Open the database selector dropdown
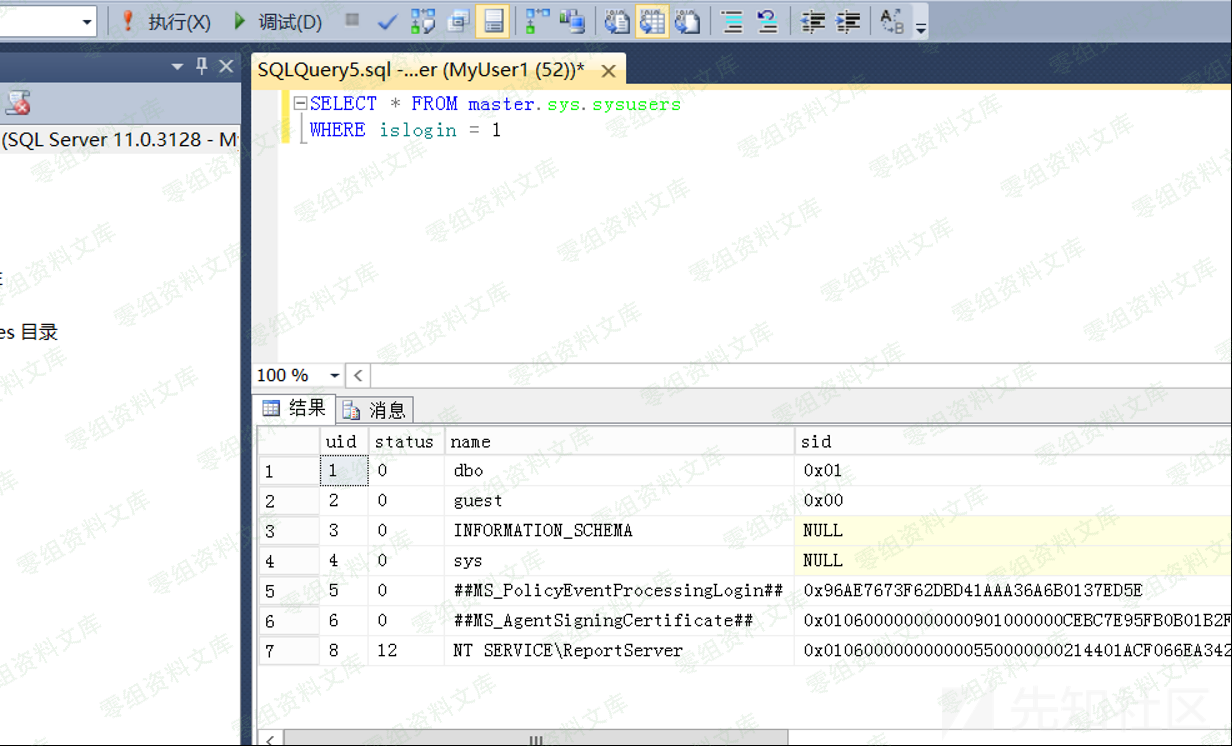 coord(86,22)
